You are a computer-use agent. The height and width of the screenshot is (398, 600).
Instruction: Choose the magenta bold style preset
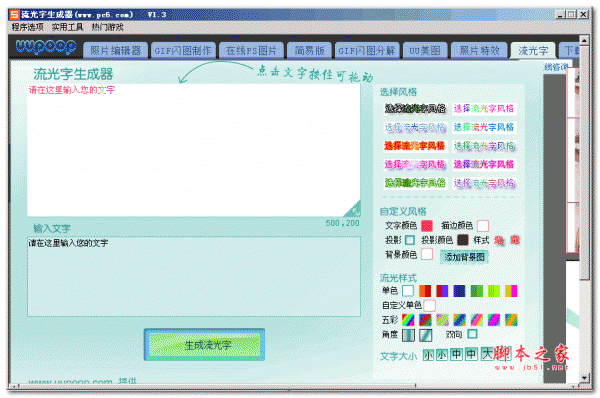coord(484,165)
